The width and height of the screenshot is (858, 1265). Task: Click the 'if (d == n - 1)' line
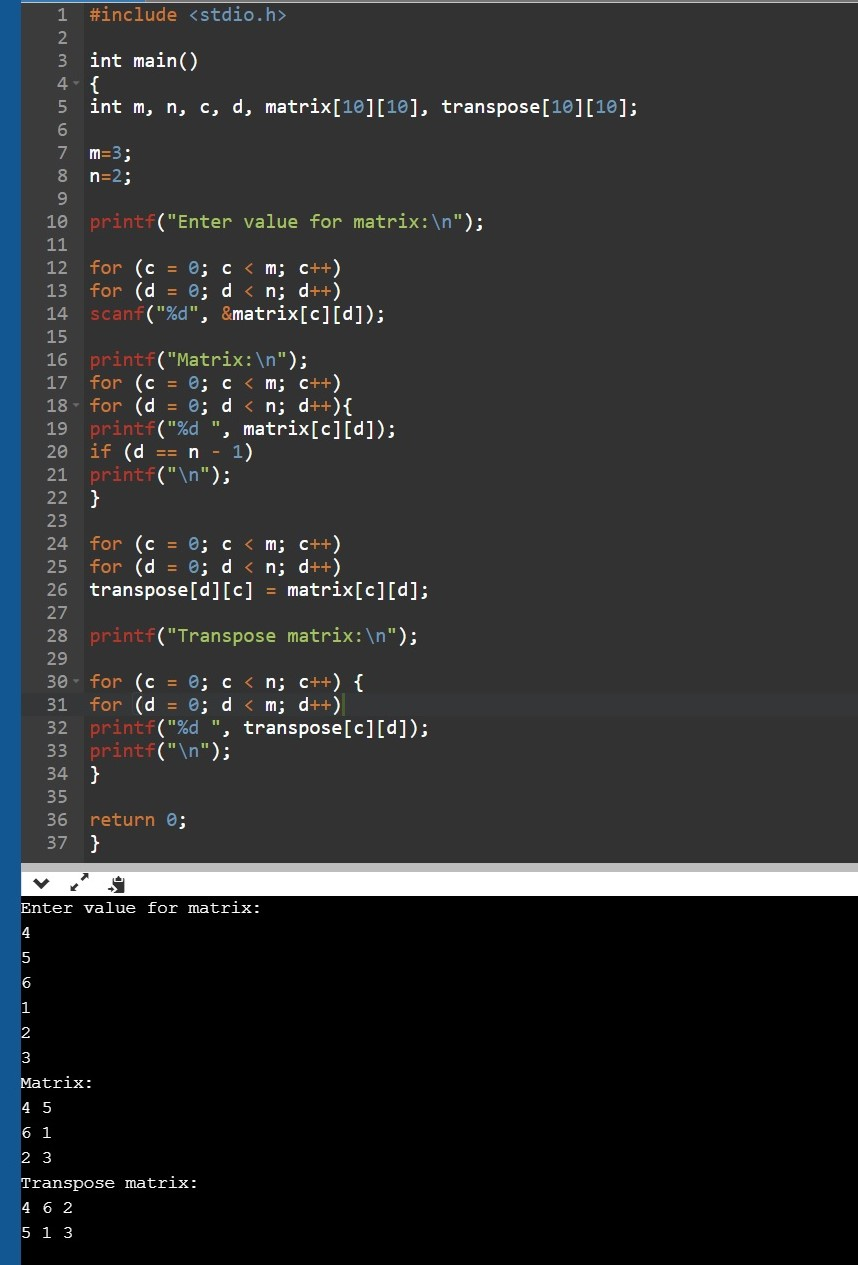tap(171, 452)
